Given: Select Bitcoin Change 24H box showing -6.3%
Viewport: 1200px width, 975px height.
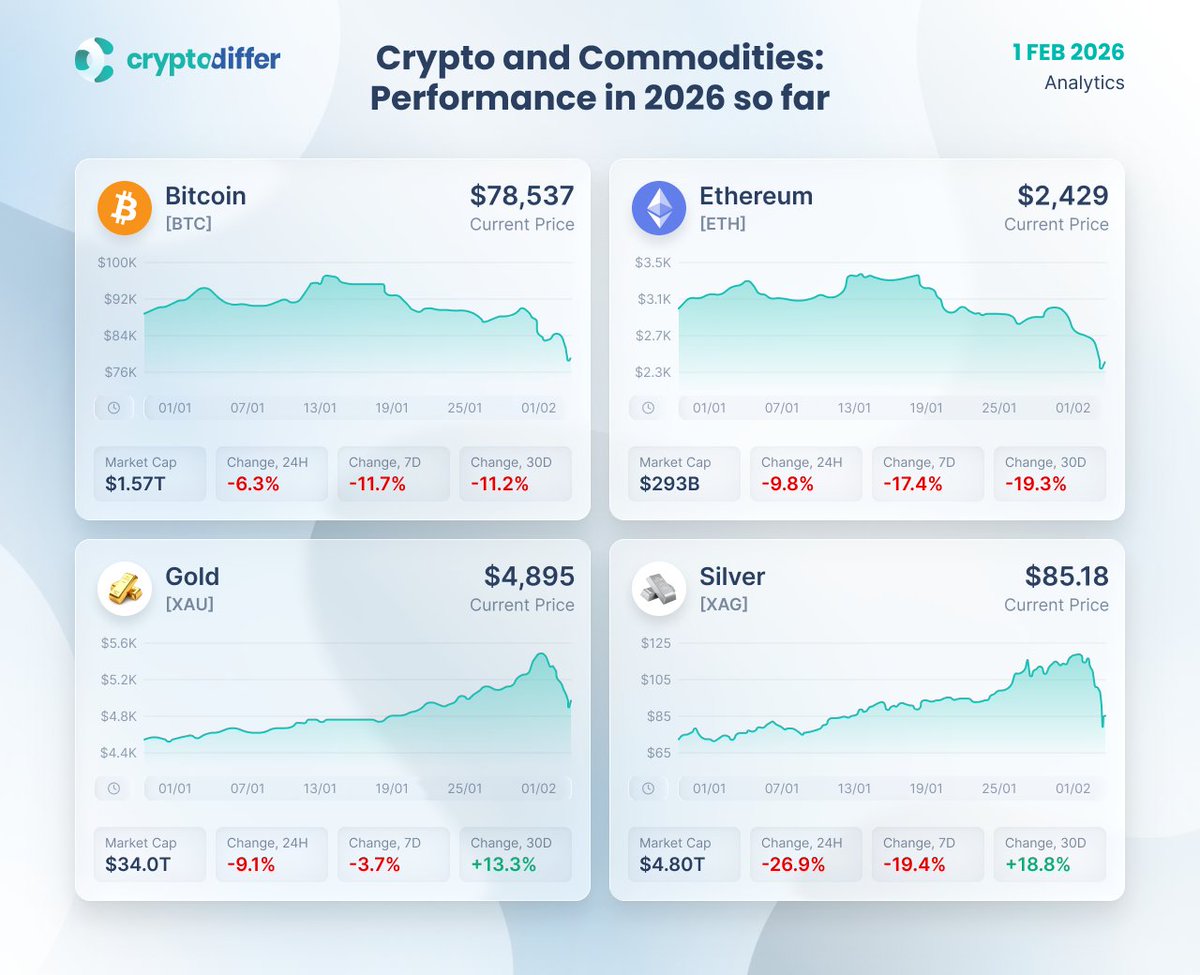Looking at the screenshot, I should tap(271, 473).
